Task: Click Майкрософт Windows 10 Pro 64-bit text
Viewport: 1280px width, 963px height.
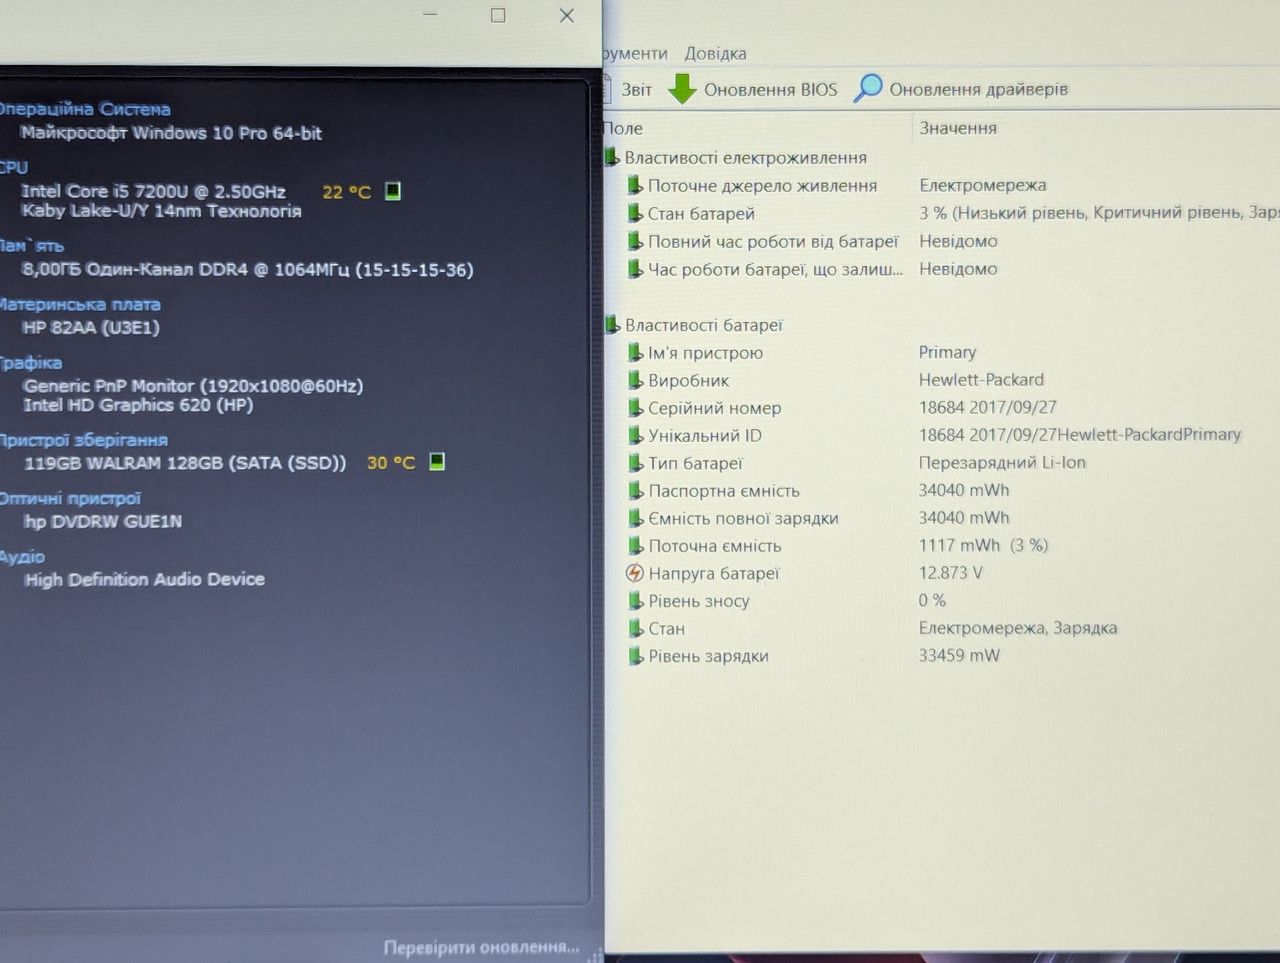Action: (x=171, y=133)
